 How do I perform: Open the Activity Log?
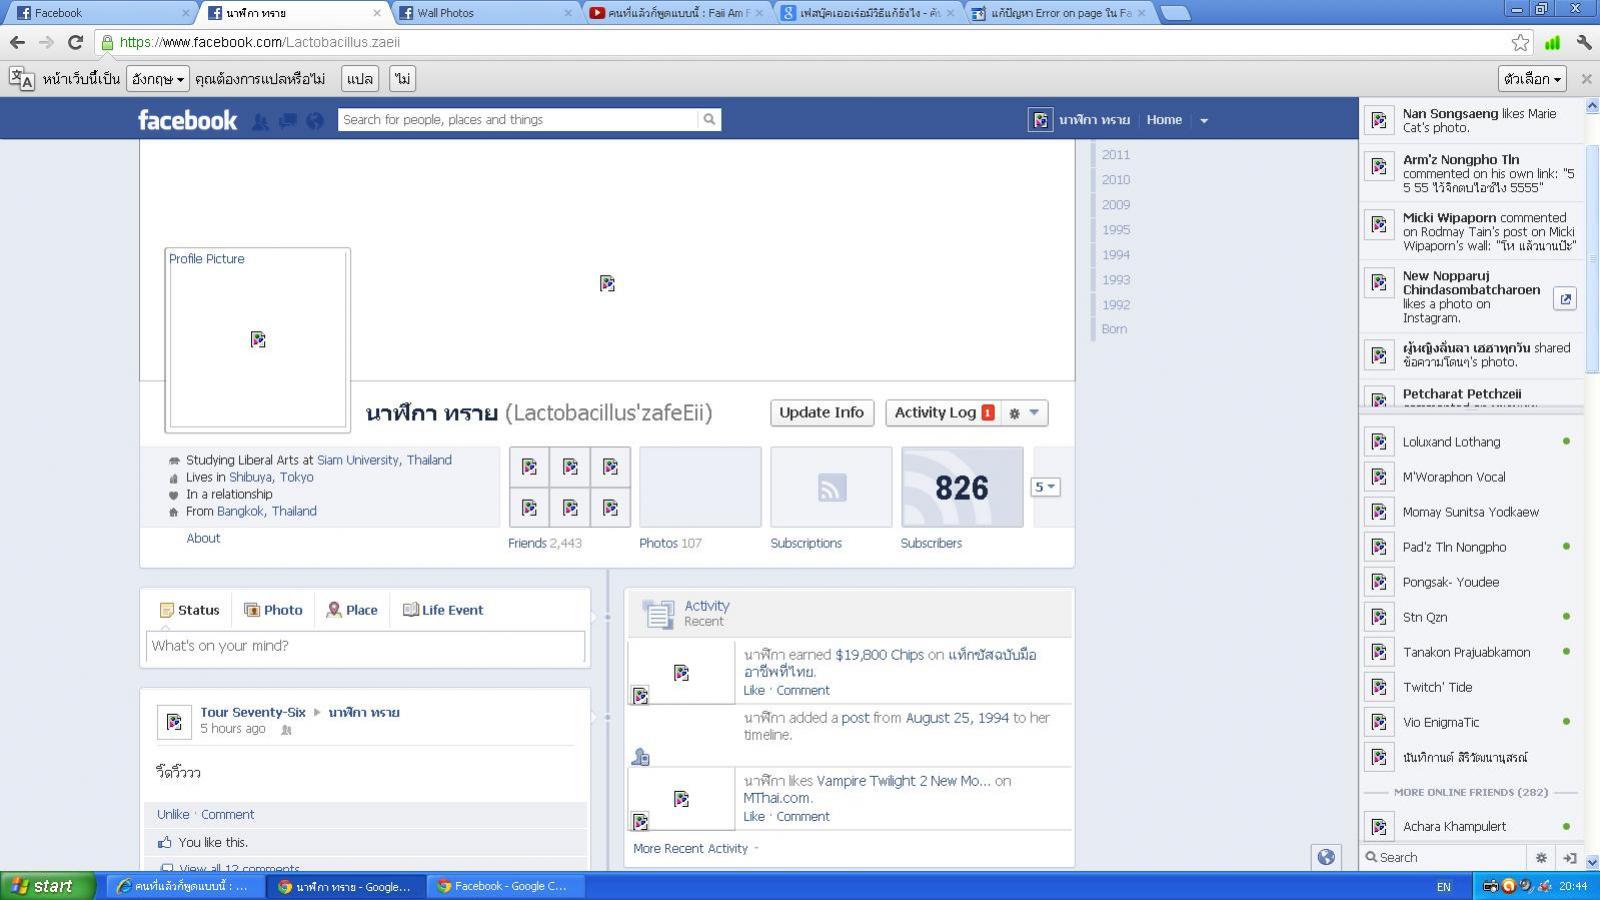pos(944,413)
